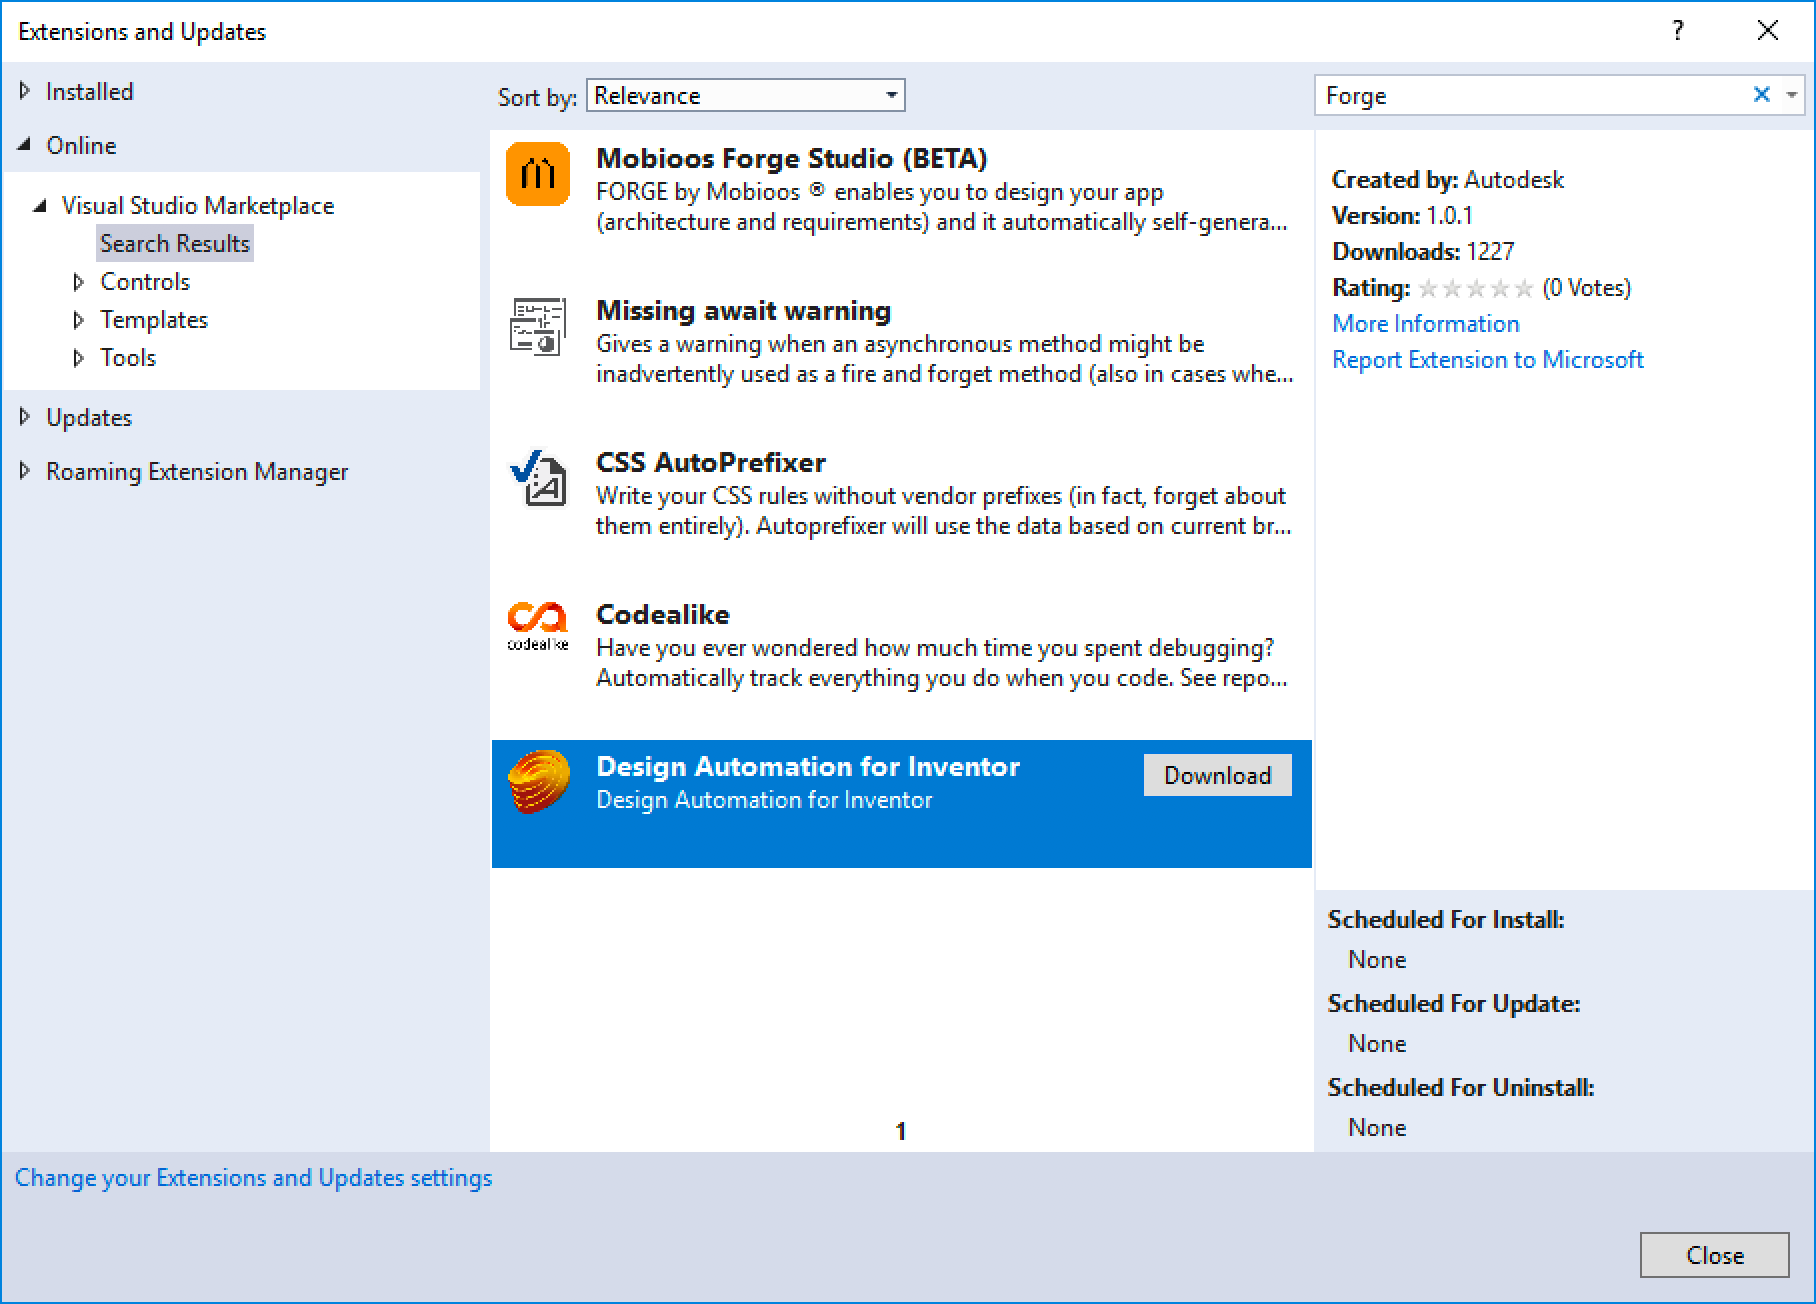Expand the Templates node

[79, 320]
